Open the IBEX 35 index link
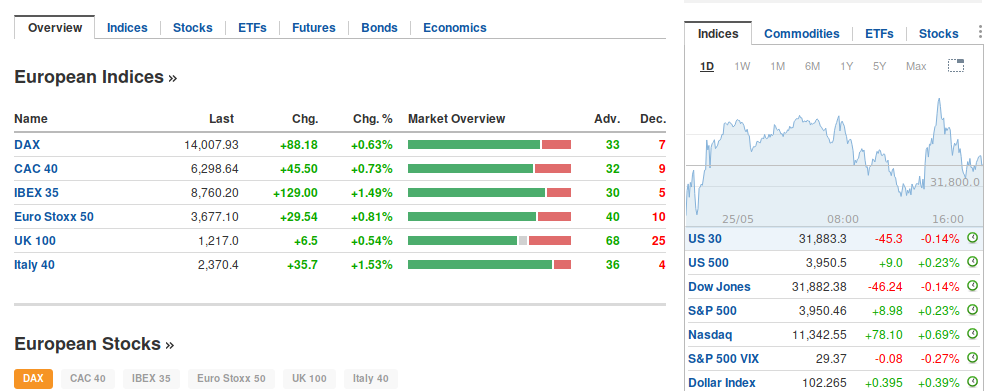The image size is (996, 391). click(37, 193)
